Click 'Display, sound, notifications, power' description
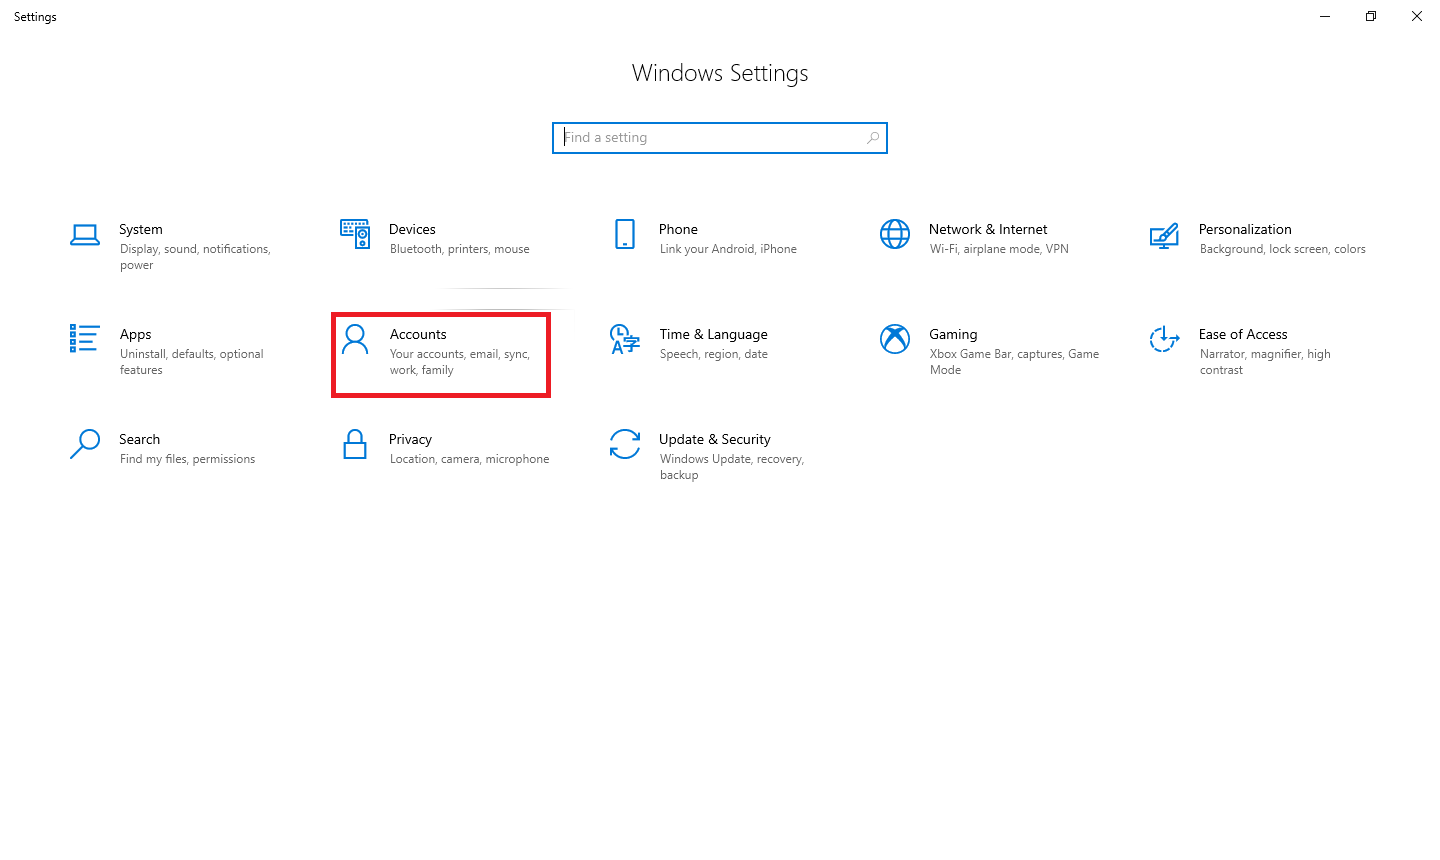1440x860 pixels. (x=195, y=257)
